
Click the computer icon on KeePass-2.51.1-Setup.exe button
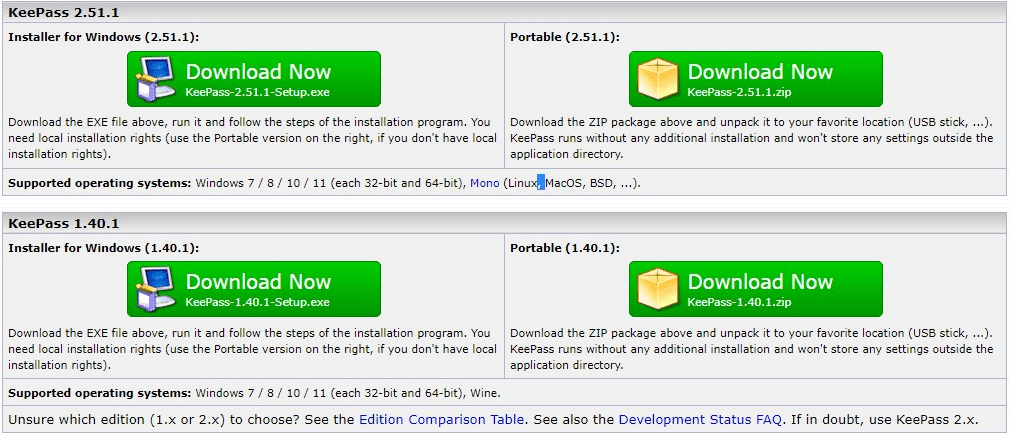point(155,79)
